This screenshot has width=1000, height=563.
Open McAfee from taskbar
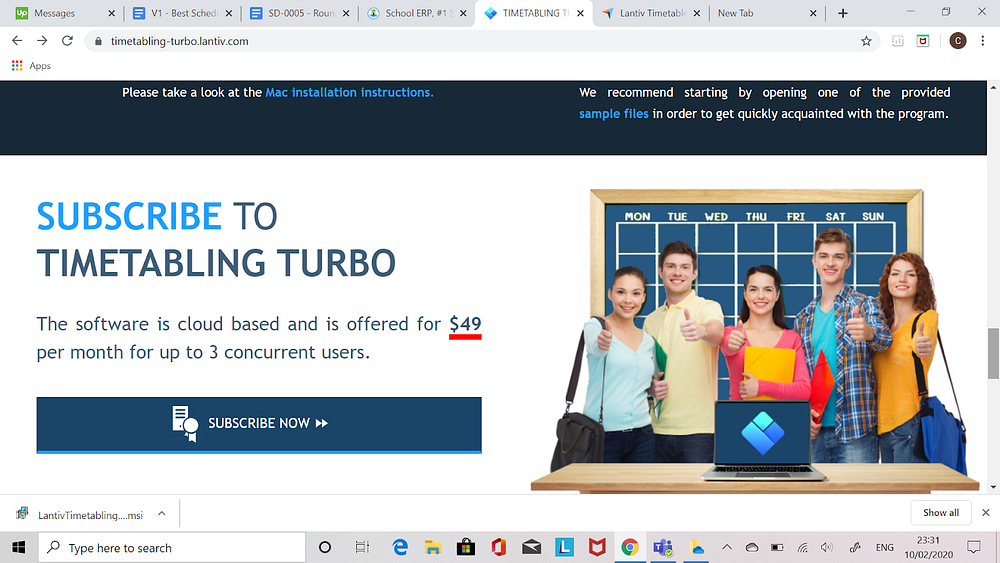(597, 547)
